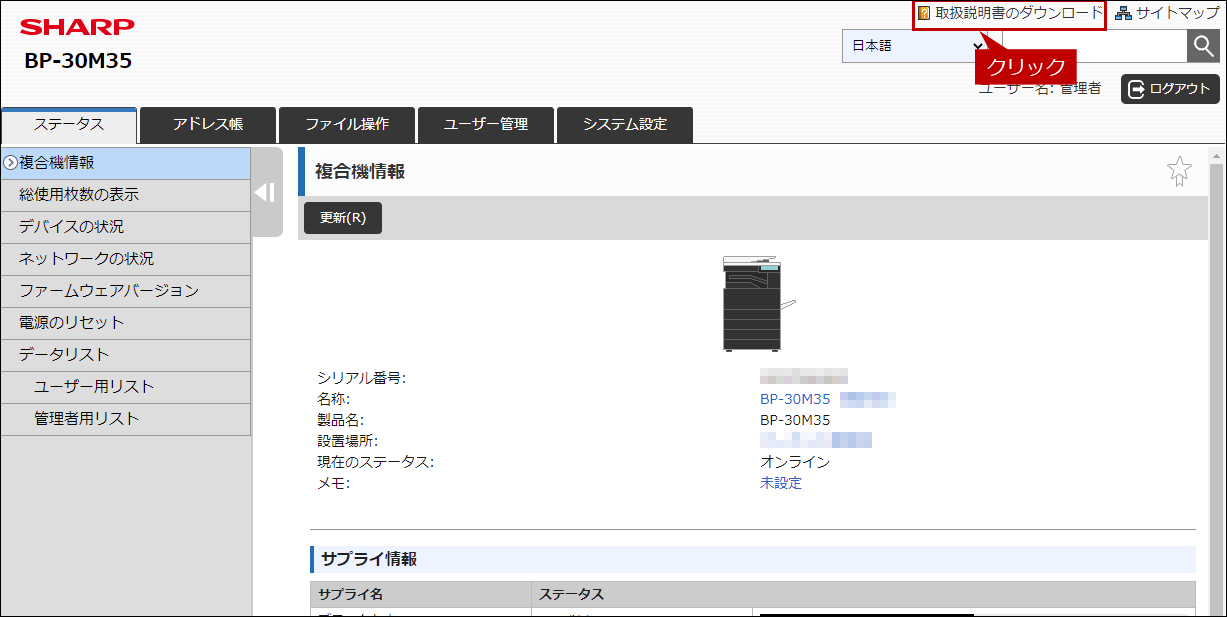Image resolution: width=1227 pixels, height=617 pixels.
Task: Select データリスト in side menu
Action: 125,355
